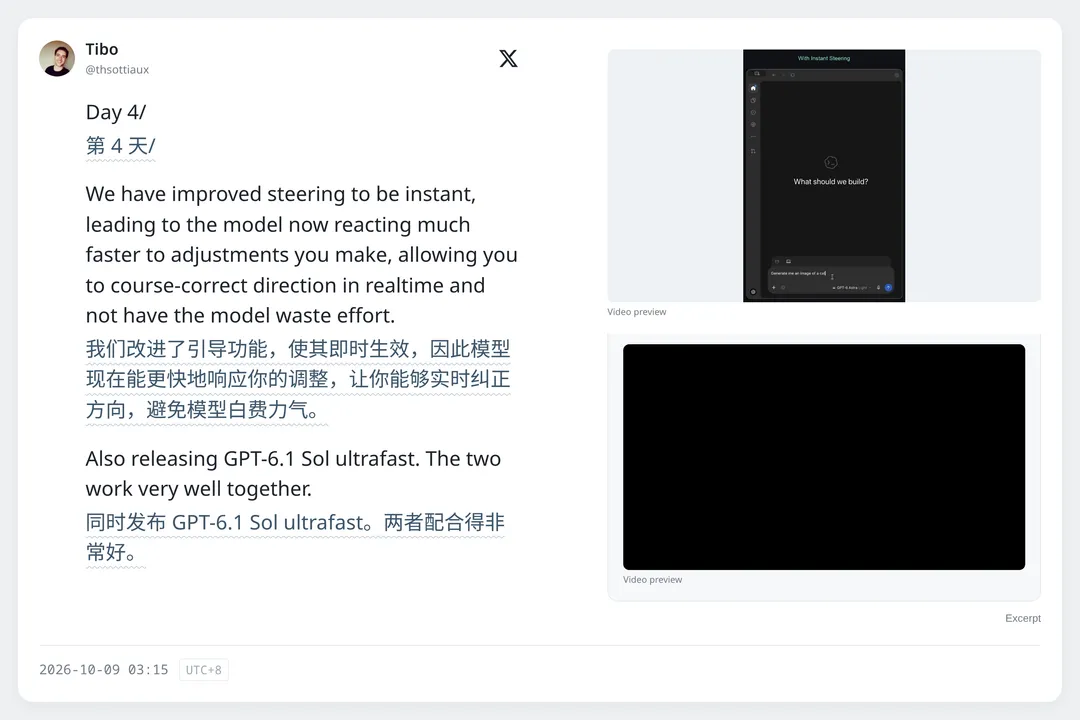
Task: Select 'What should we build?' text in video
Action: click(x=831, y=182)
